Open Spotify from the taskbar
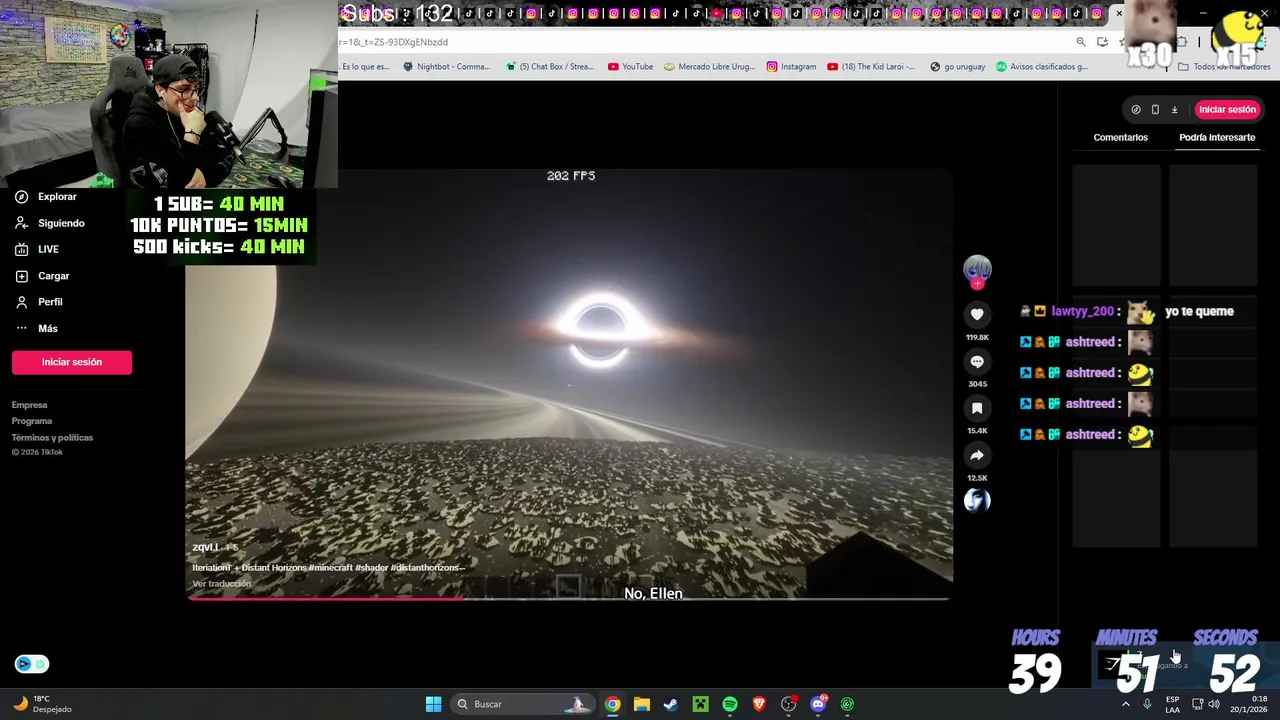 click(730, 704)
